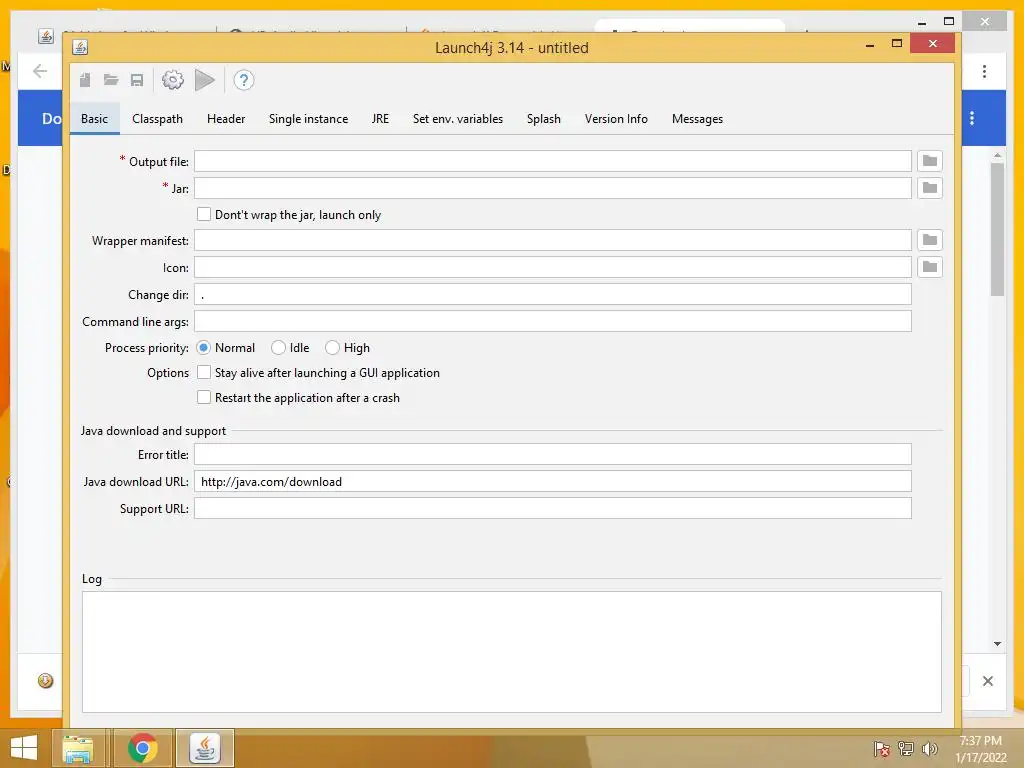Open the Windows Start button
Viewport: 1024px width, 768px height.
24,748
